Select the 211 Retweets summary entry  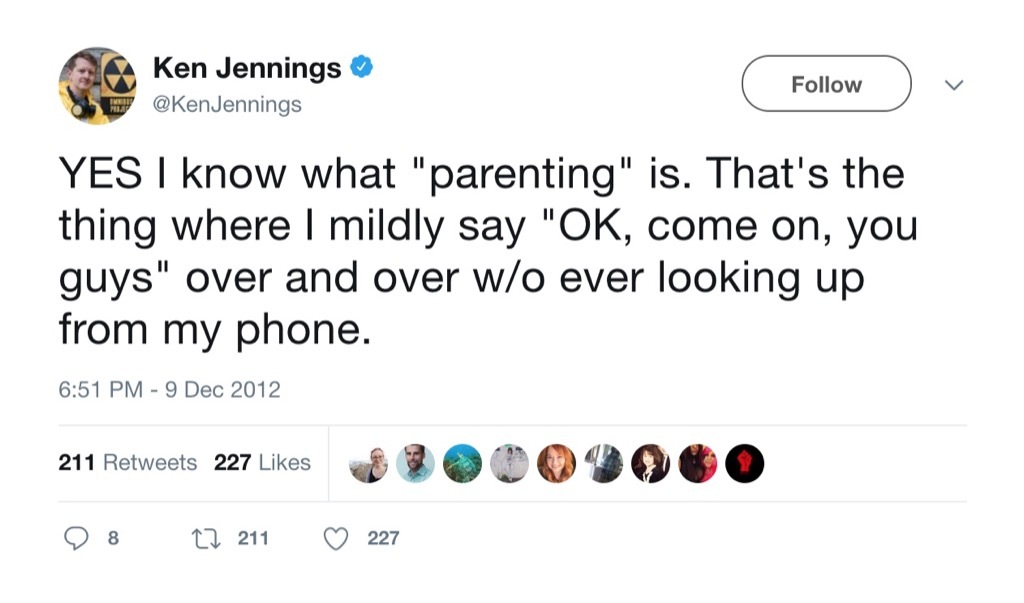click(x=127, y=463)
